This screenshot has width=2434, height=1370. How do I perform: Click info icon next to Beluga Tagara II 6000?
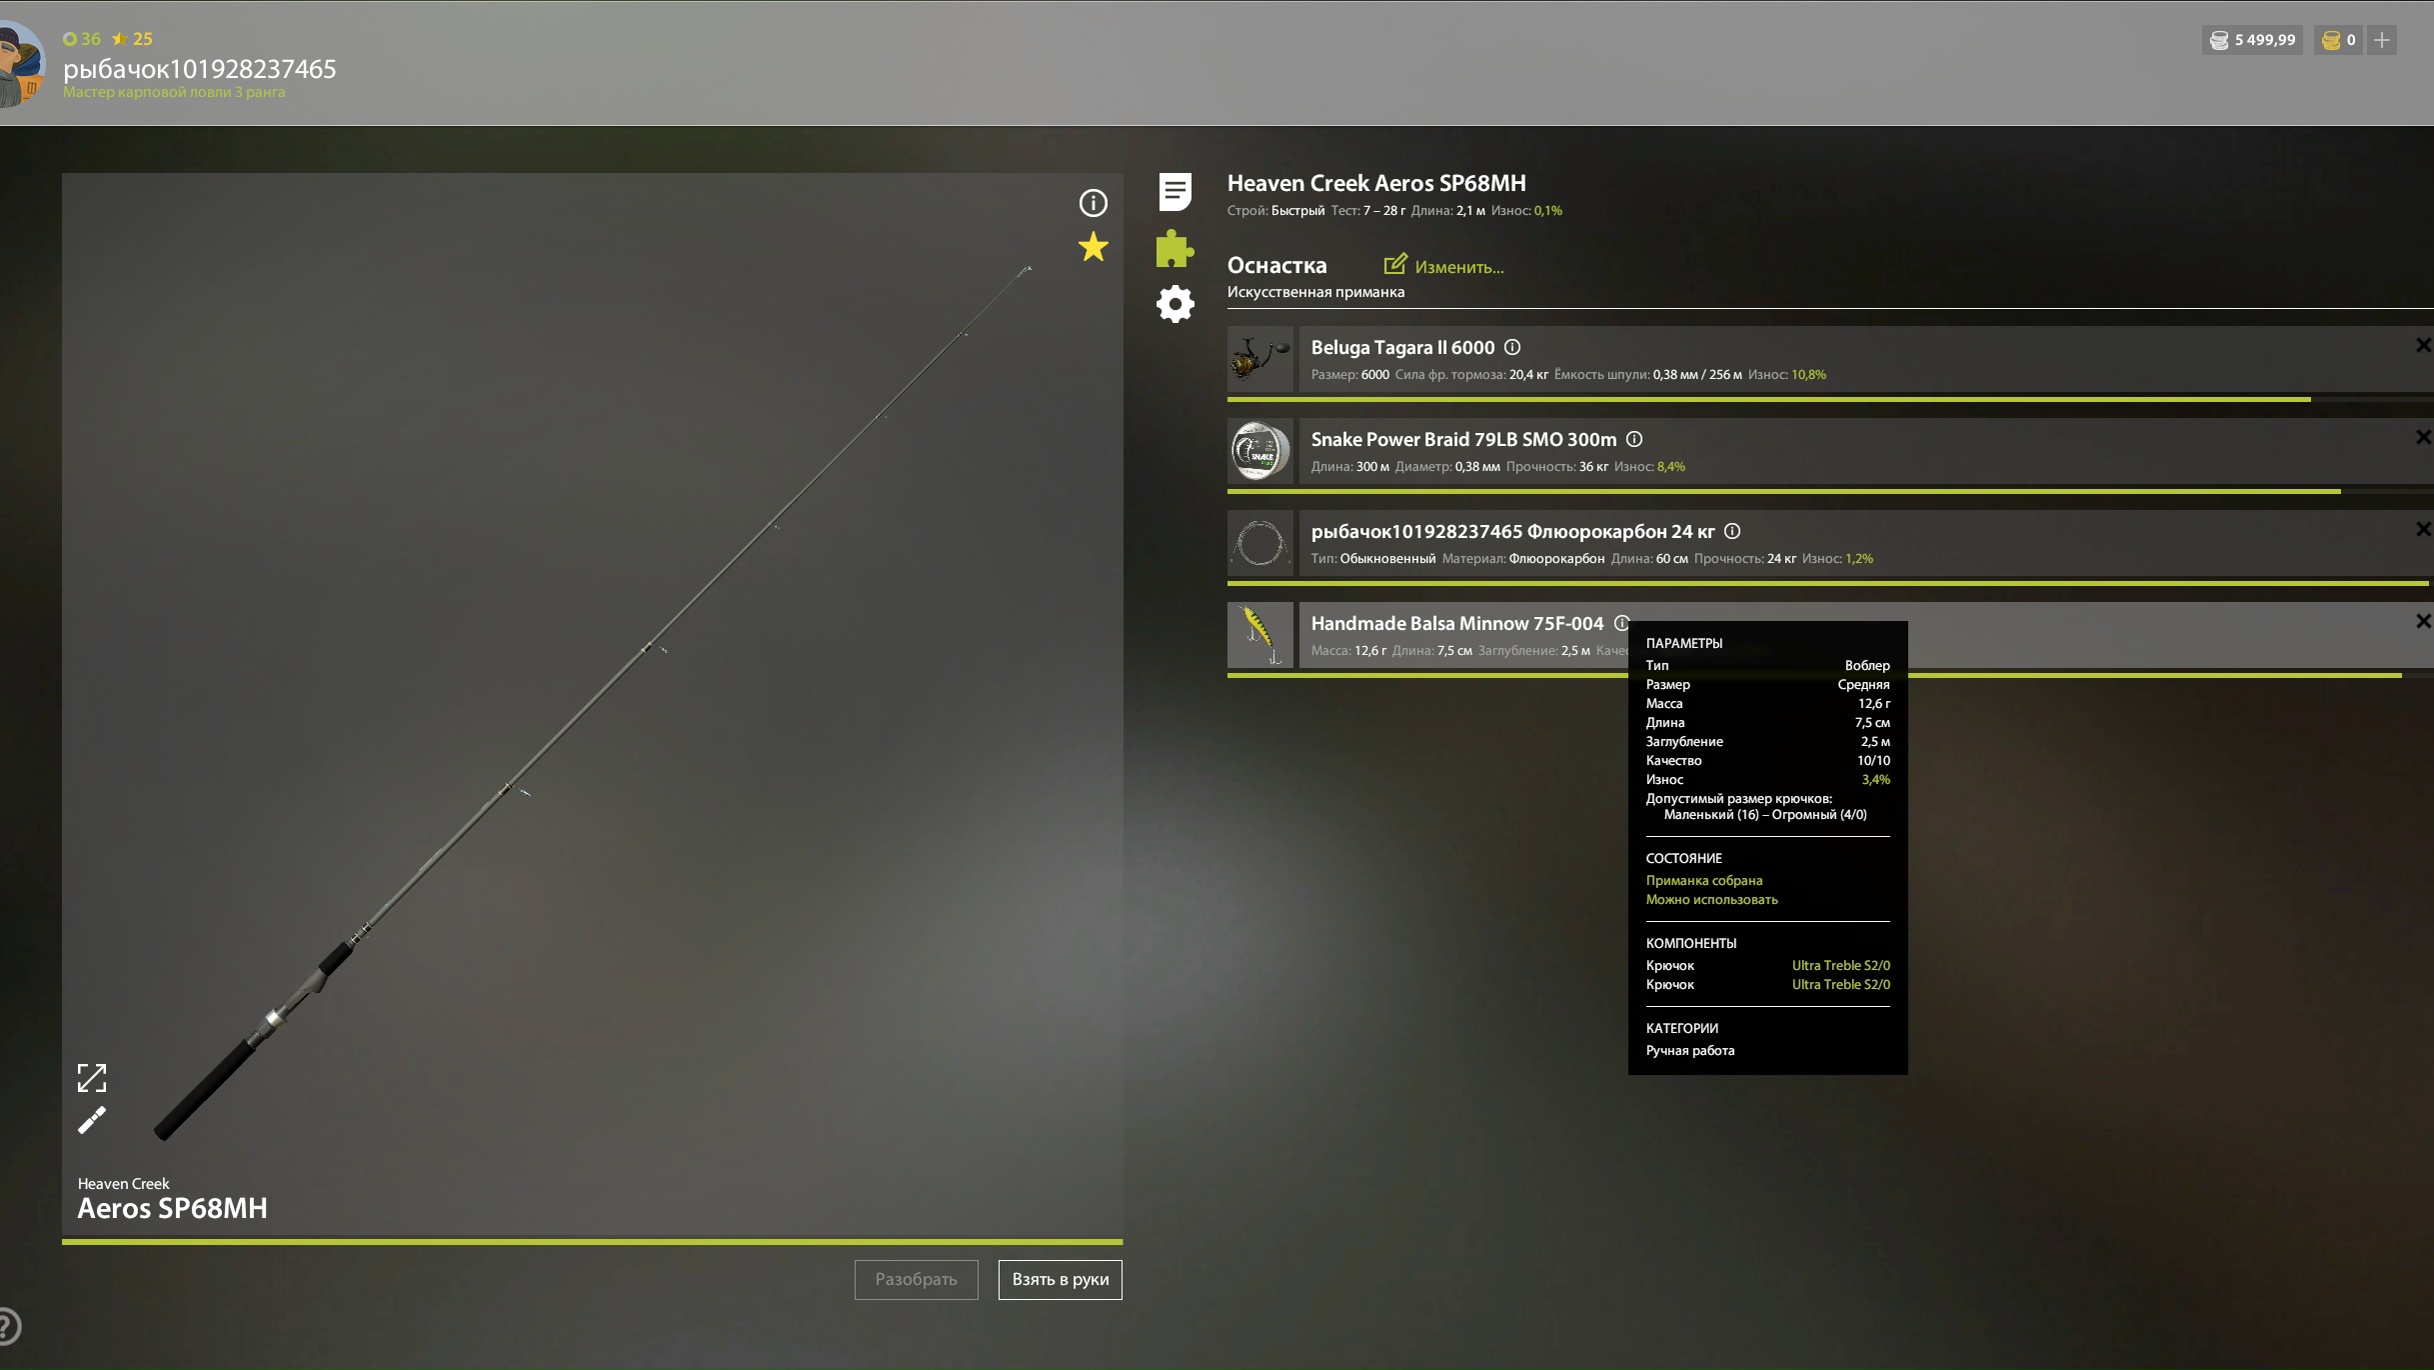coord(1512,347)
